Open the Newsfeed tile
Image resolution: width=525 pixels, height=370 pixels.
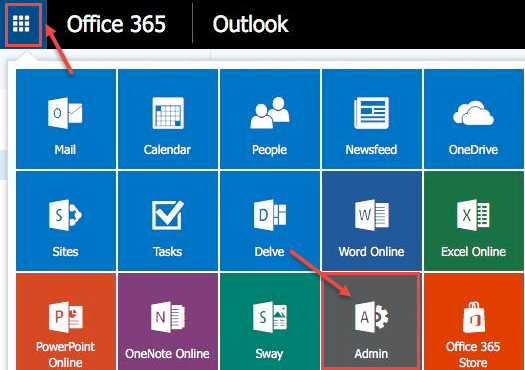click(x=372, y=119)
